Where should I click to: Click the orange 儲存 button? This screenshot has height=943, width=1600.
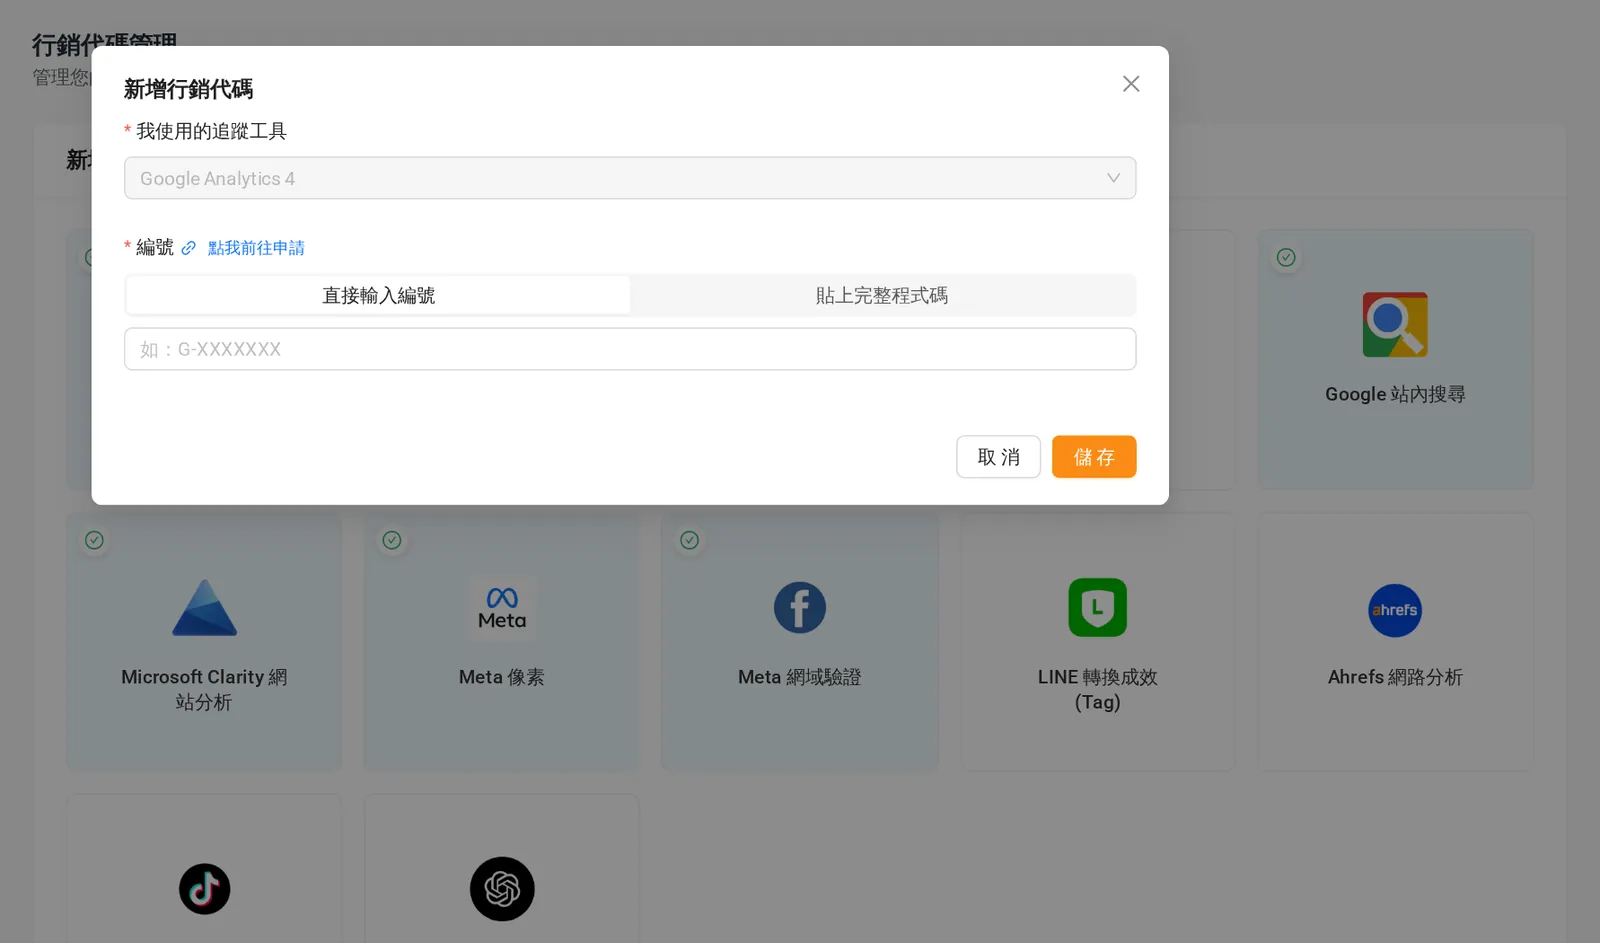(1094, 457)
